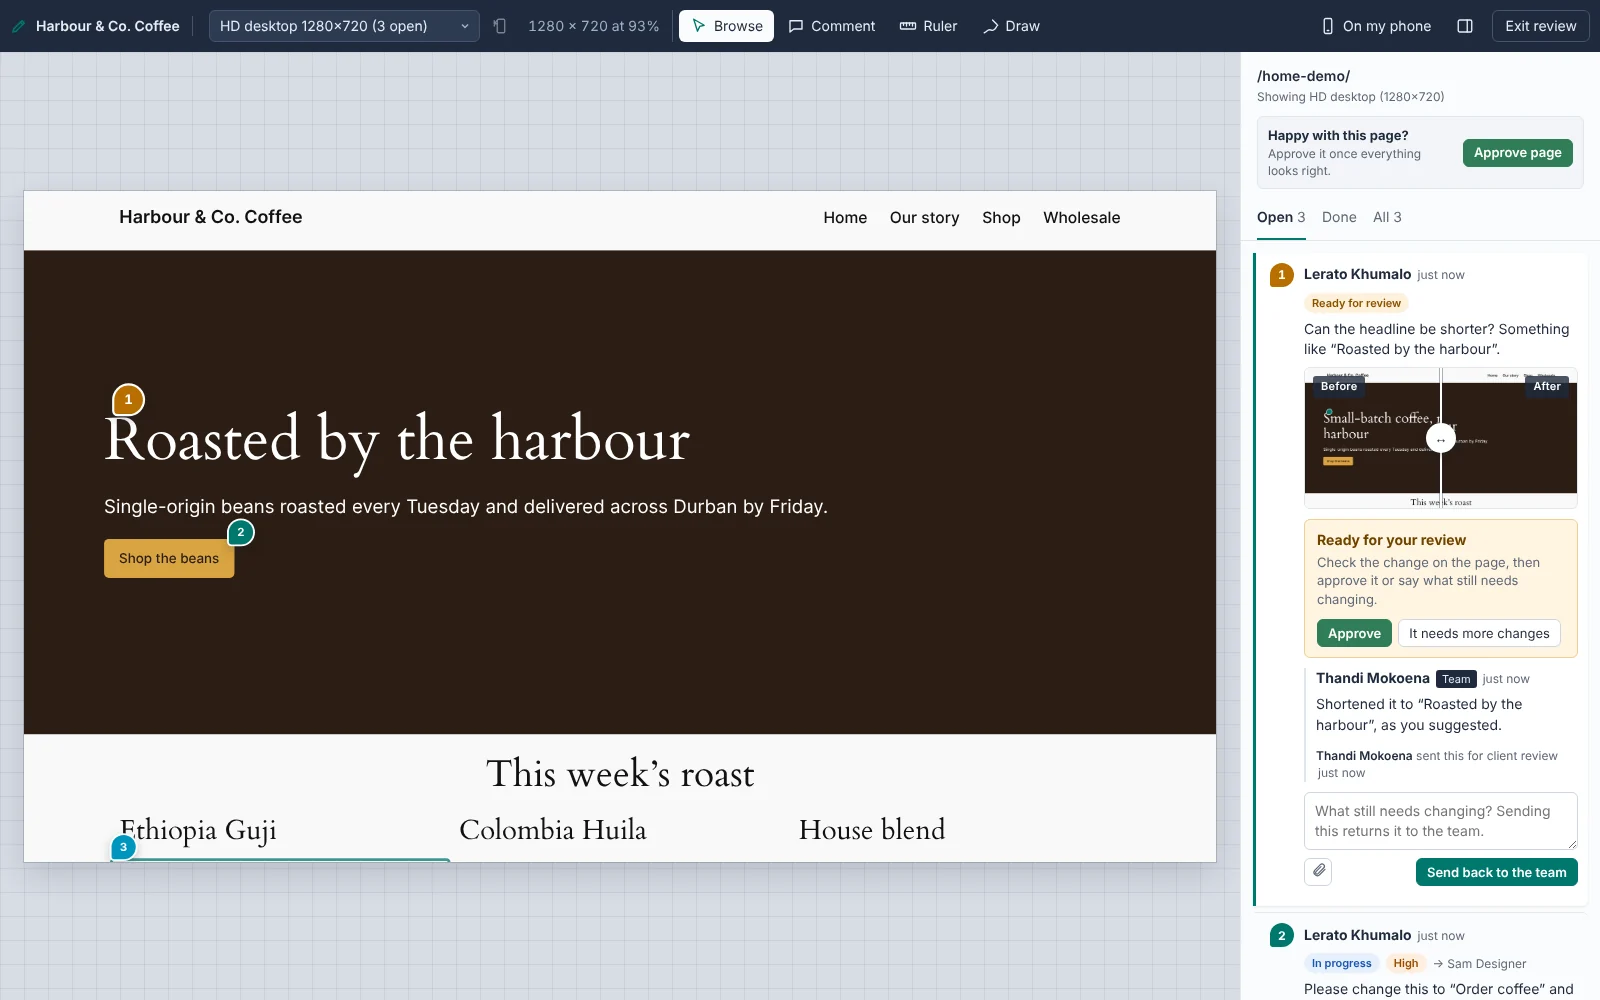
Task: Exit review mode
Action: tap(1541, 26)
